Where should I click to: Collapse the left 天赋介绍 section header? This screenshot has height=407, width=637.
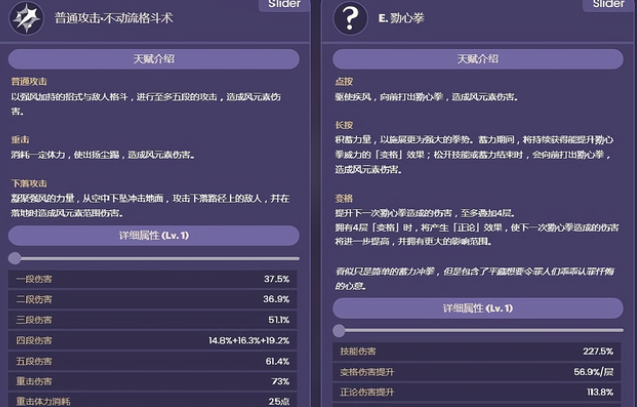[x=154, y=59]
